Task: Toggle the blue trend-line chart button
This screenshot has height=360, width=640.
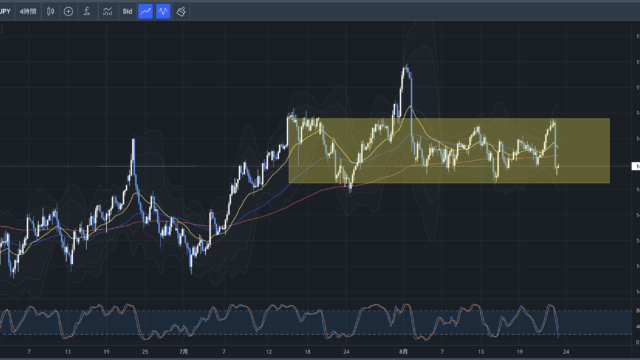Action: click(145, 11)
